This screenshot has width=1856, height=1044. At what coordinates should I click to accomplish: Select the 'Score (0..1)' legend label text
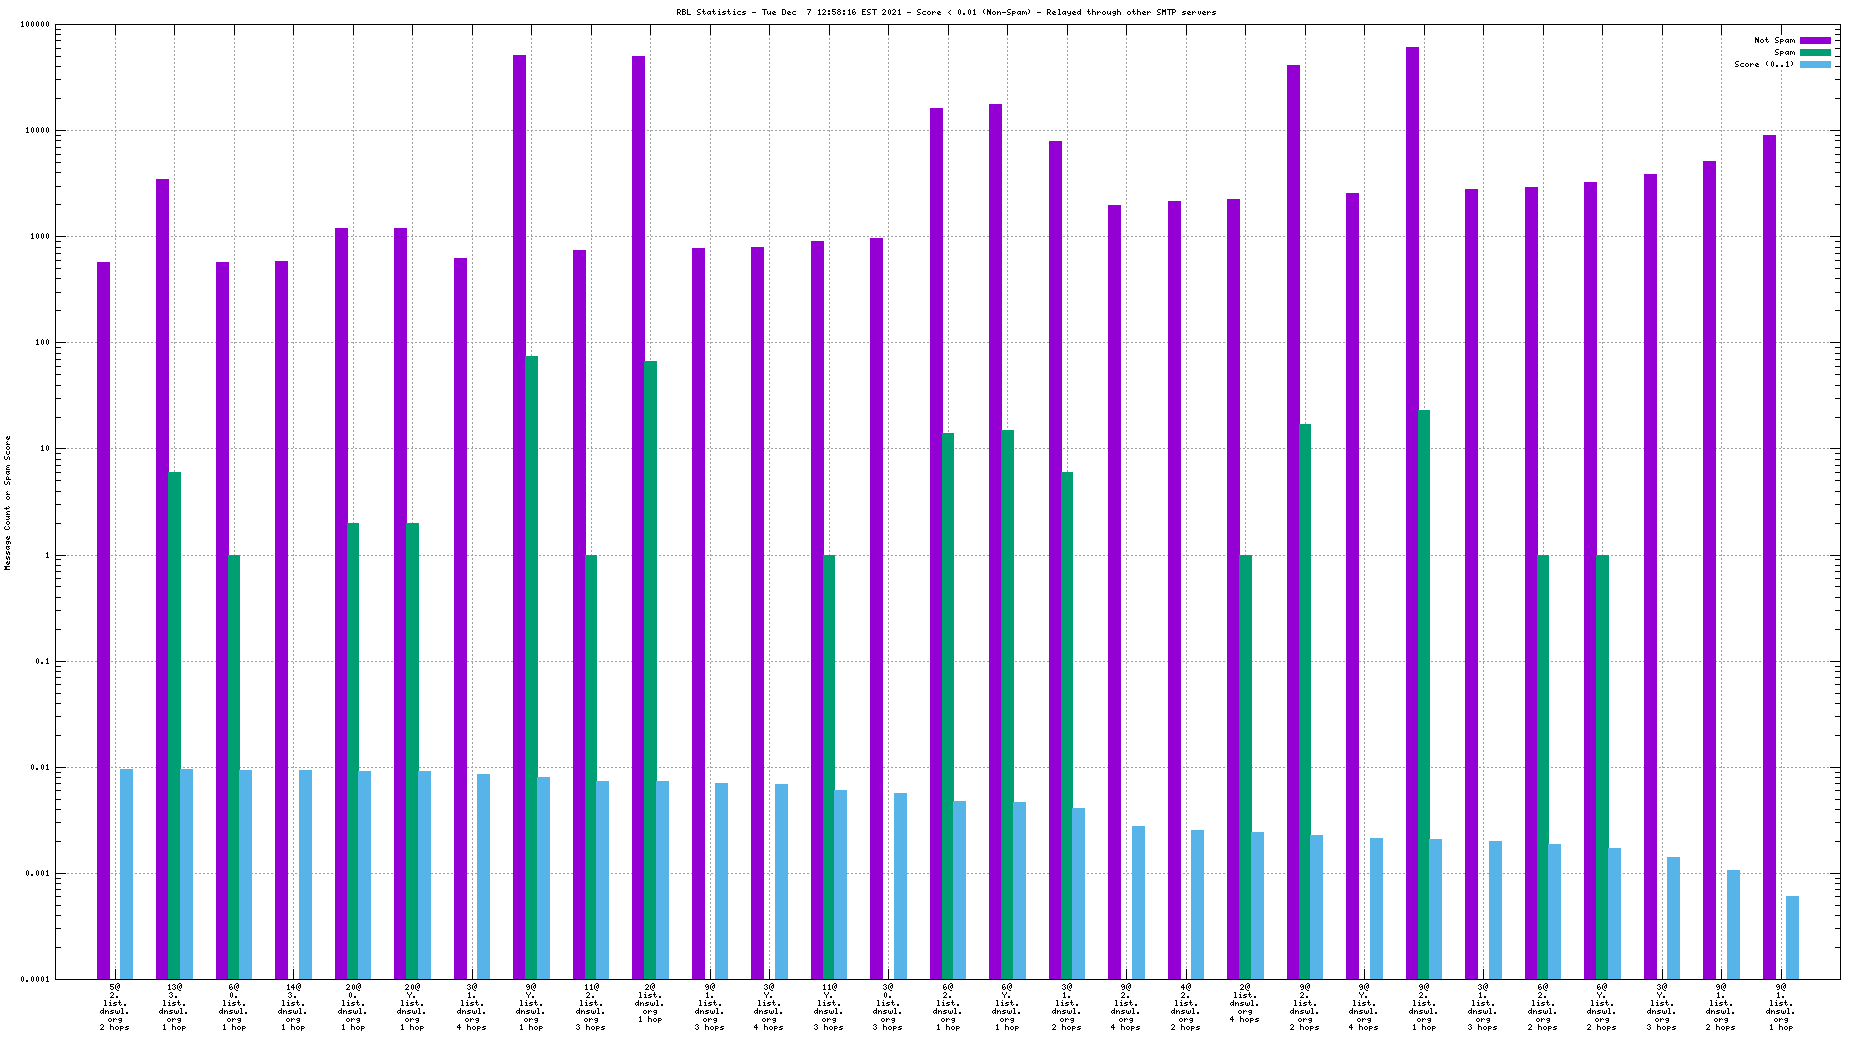(x=1764, y=64)
